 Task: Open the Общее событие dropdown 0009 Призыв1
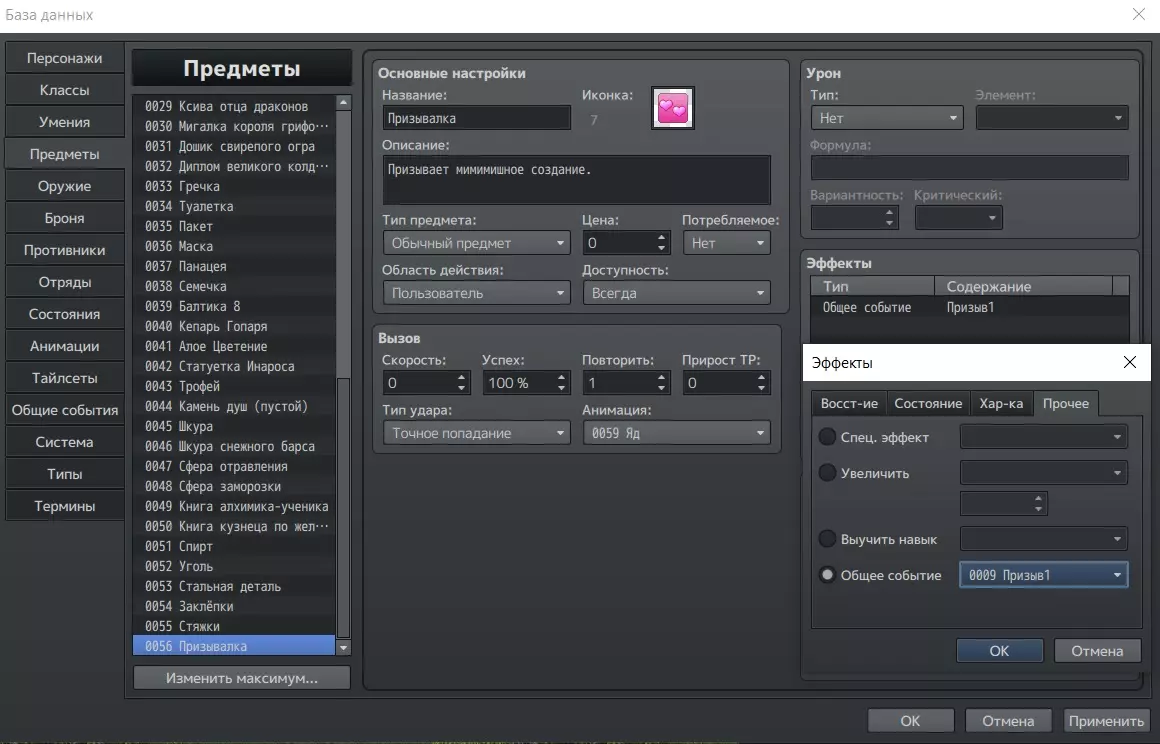coord(1043,575)
